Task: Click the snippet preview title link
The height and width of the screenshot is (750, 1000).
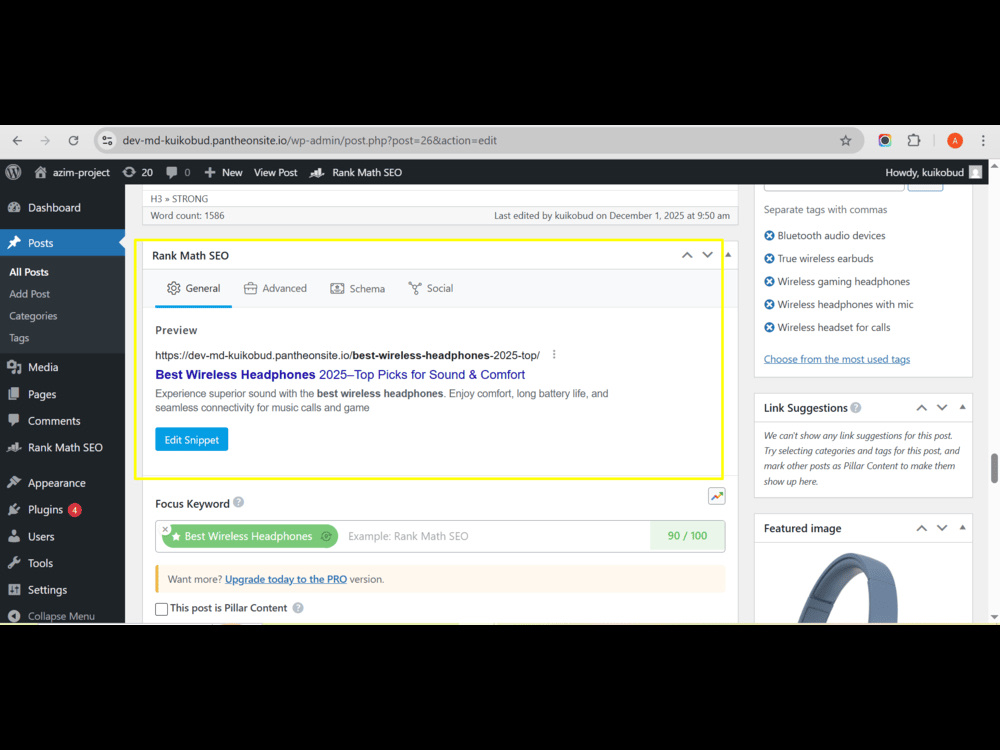Action: click(340, 374)
